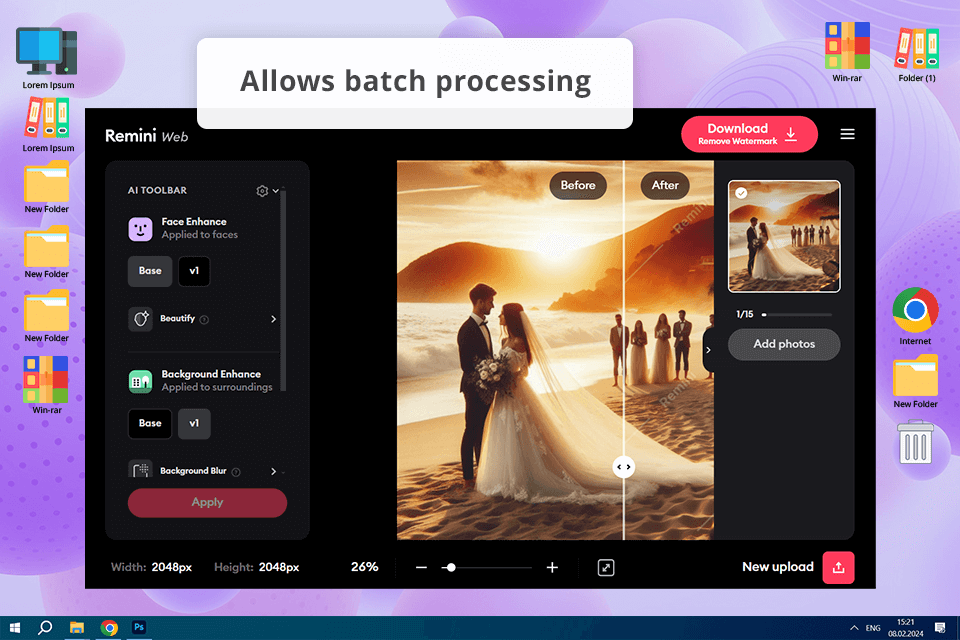960x640 pixels.
Task: Open the Windows Start menu
Action: 15,628
